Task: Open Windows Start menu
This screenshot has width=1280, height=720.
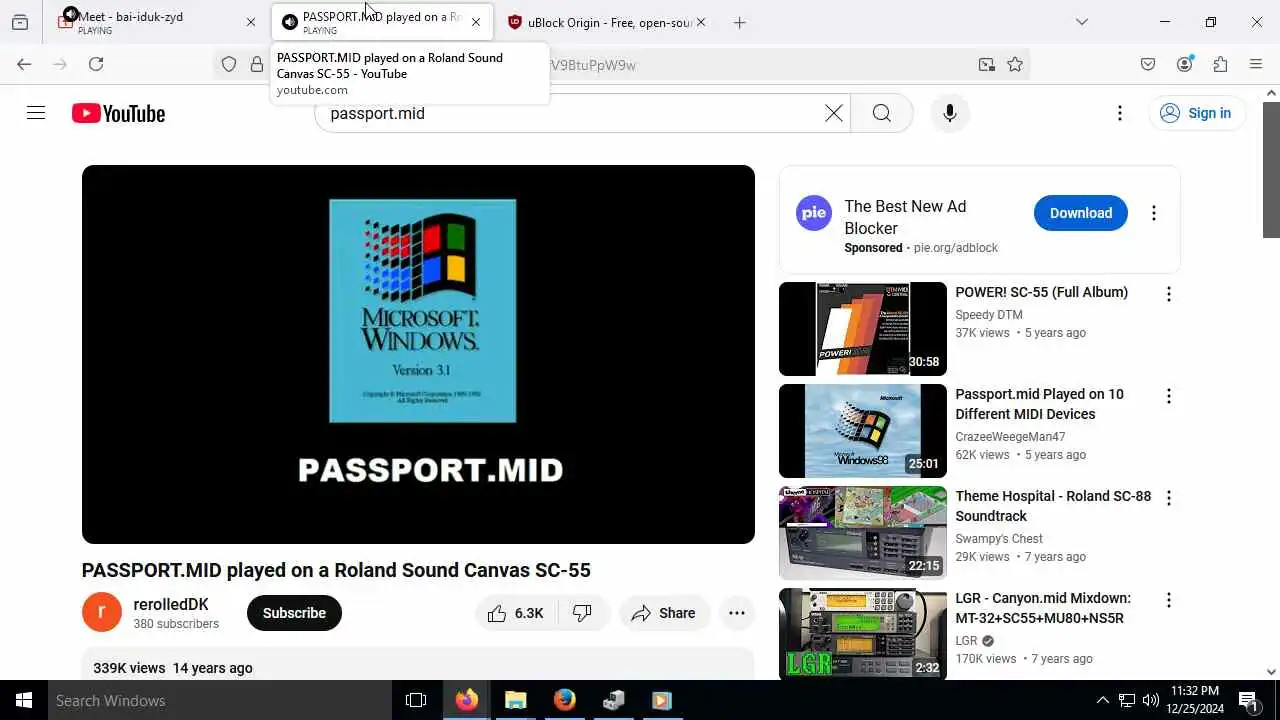Action: tap(24, 700)
